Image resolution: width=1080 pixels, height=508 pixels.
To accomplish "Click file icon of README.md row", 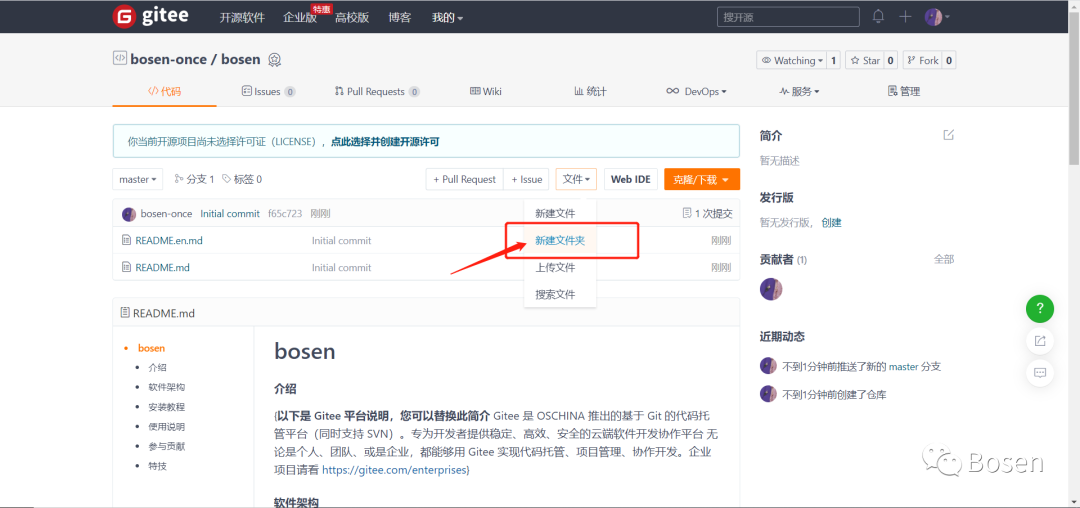I will pyautogui.click(x=126, y=267).
